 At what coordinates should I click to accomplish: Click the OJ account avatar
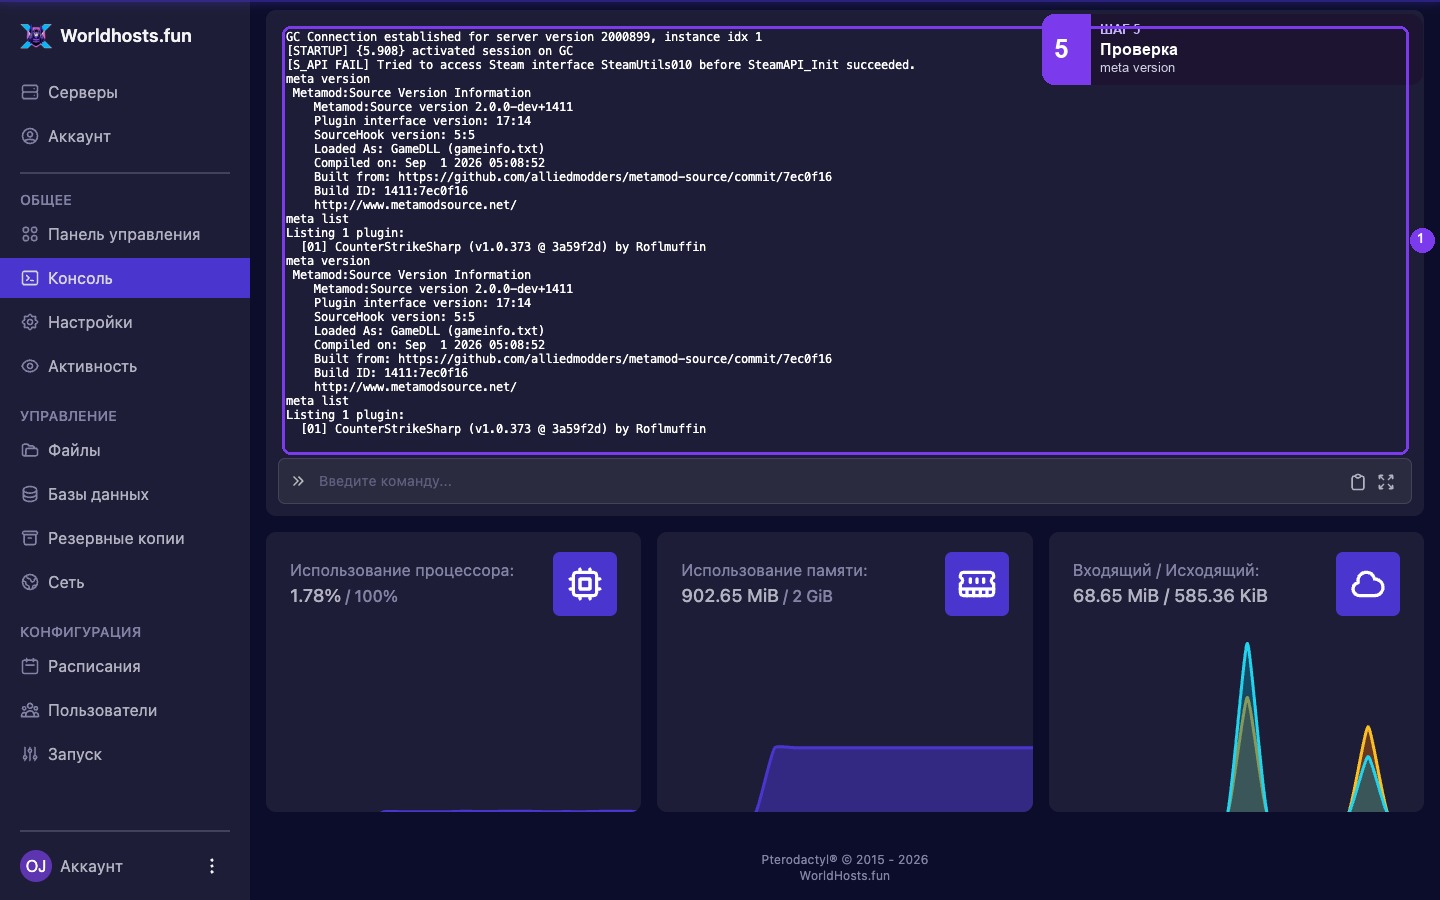tap(36, 866)
